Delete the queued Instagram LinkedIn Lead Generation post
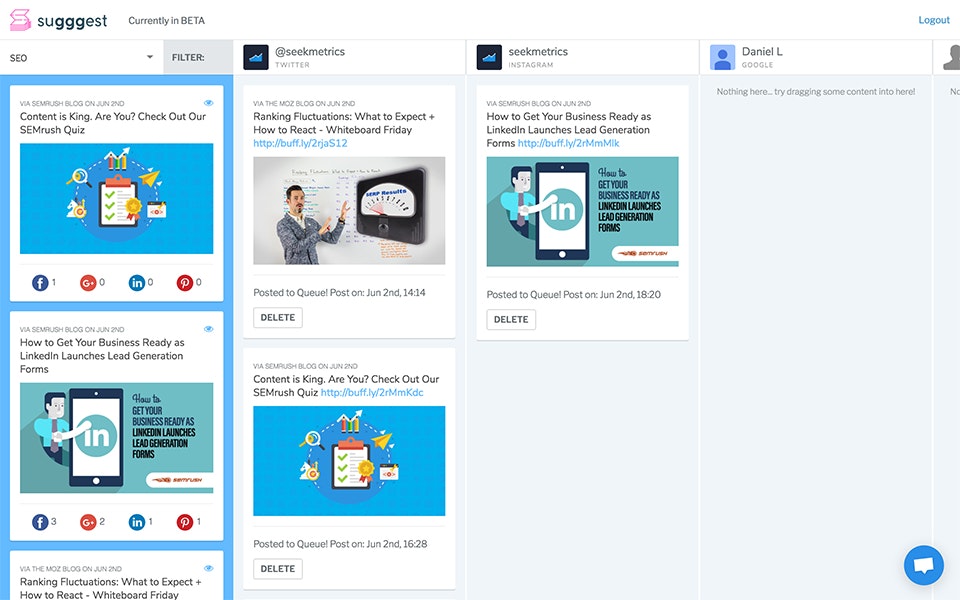Screen dimensions: 960x600 coord(511,320)
